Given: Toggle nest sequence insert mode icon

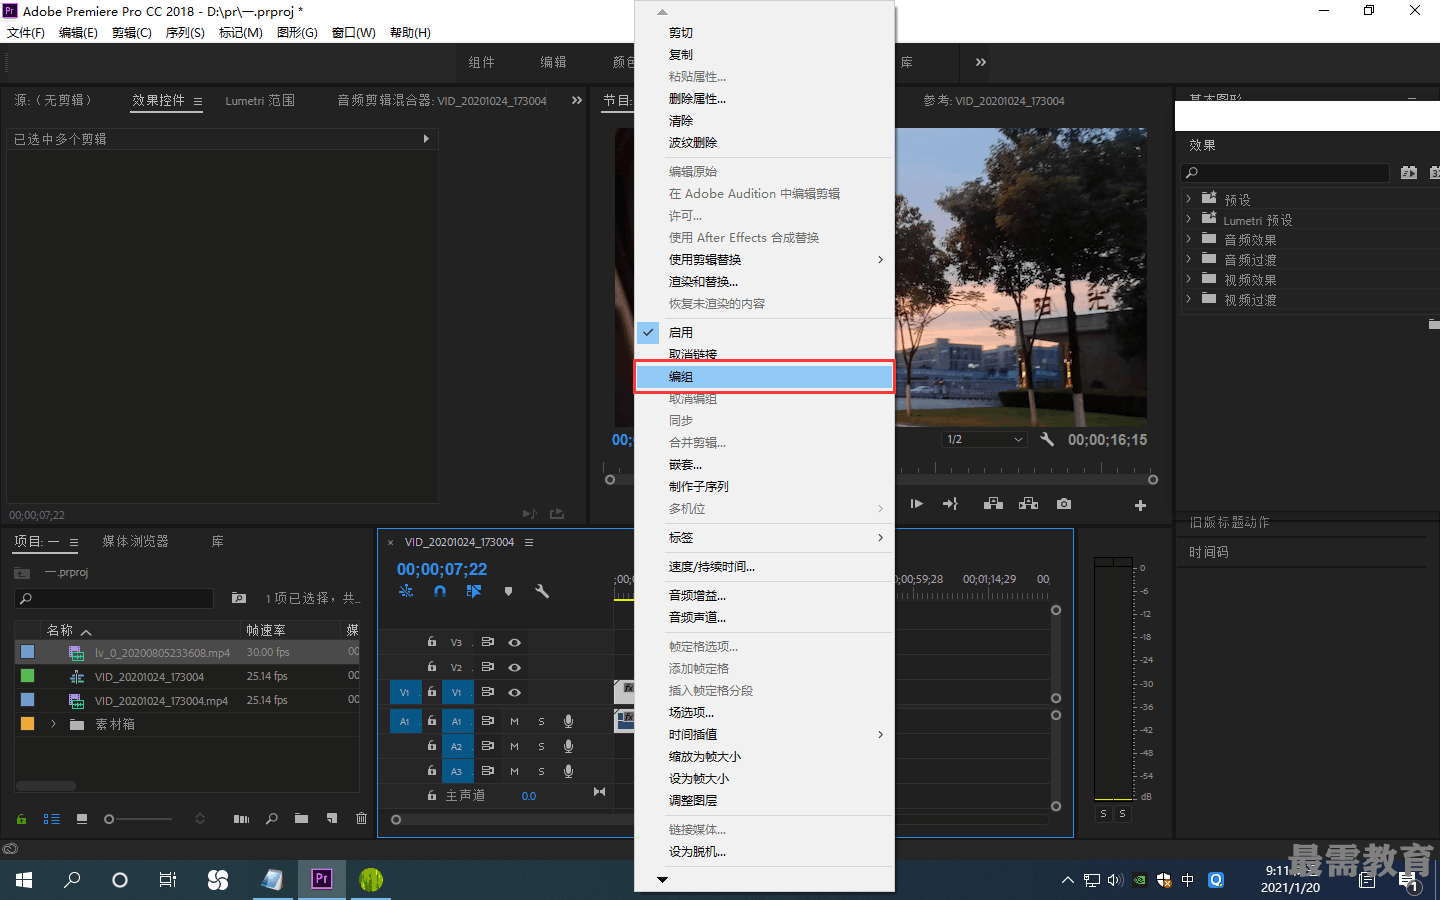Looking at the screenshot, I should click(x=406, y=591).
